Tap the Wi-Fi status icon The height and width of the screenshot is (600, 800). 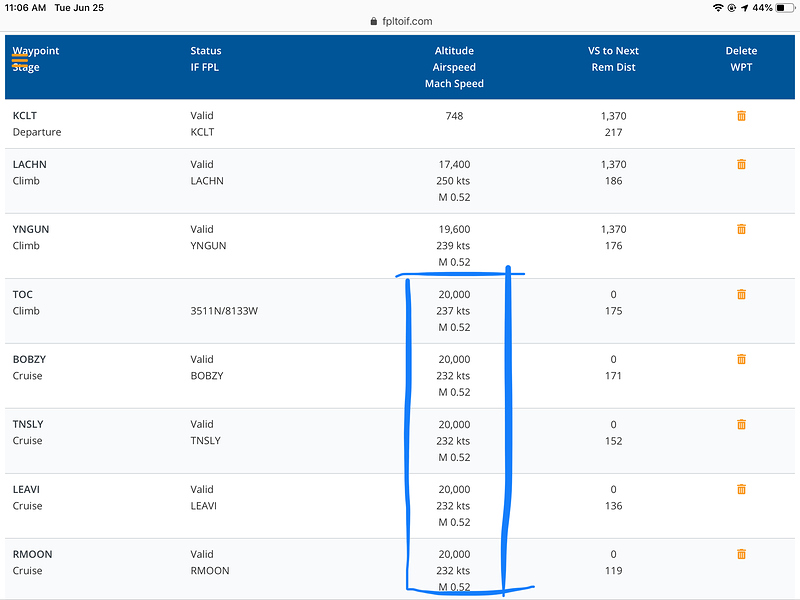(718, 8)
